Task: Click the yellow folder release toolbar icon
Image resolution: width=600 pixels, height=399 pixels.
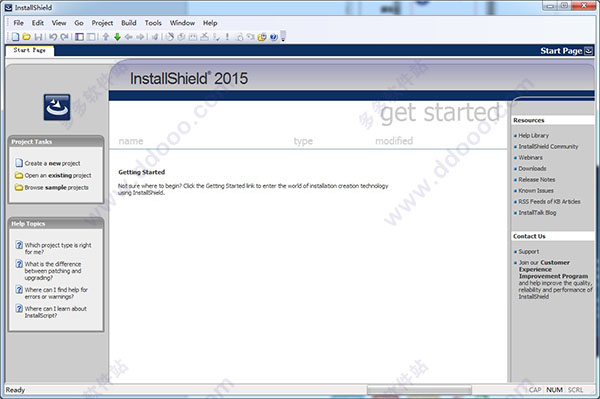Action: click(262, 37)
